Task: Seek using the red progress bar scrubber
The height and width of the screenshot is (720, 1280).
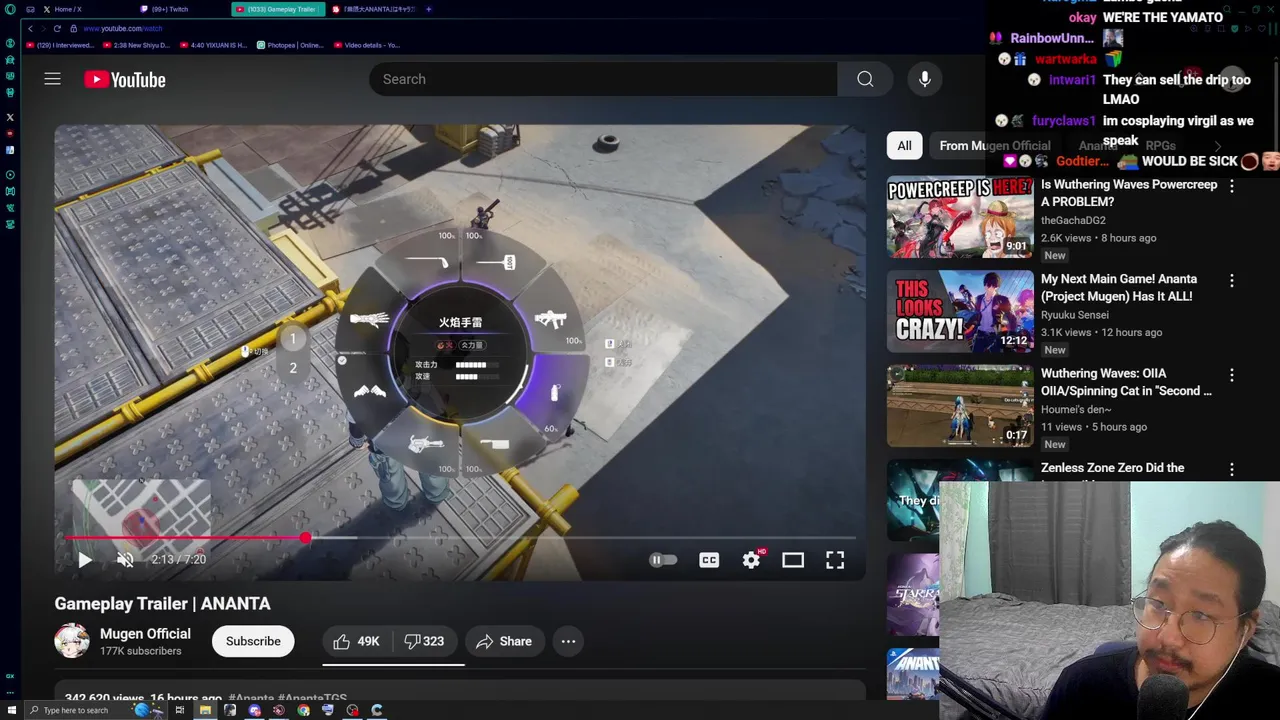Action: pyautogui.click(x=305, y=538)
